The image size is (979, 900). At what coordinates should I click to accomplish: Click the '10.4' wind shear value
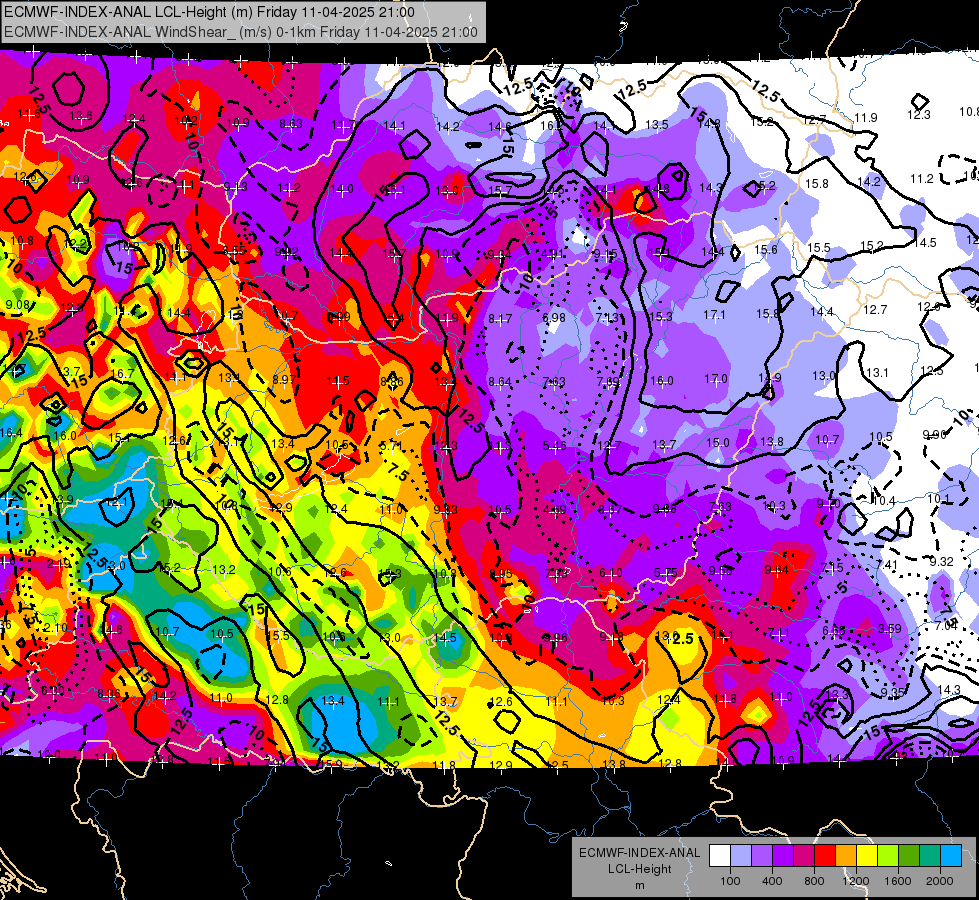pyautogui.click(x=884, y=500)
